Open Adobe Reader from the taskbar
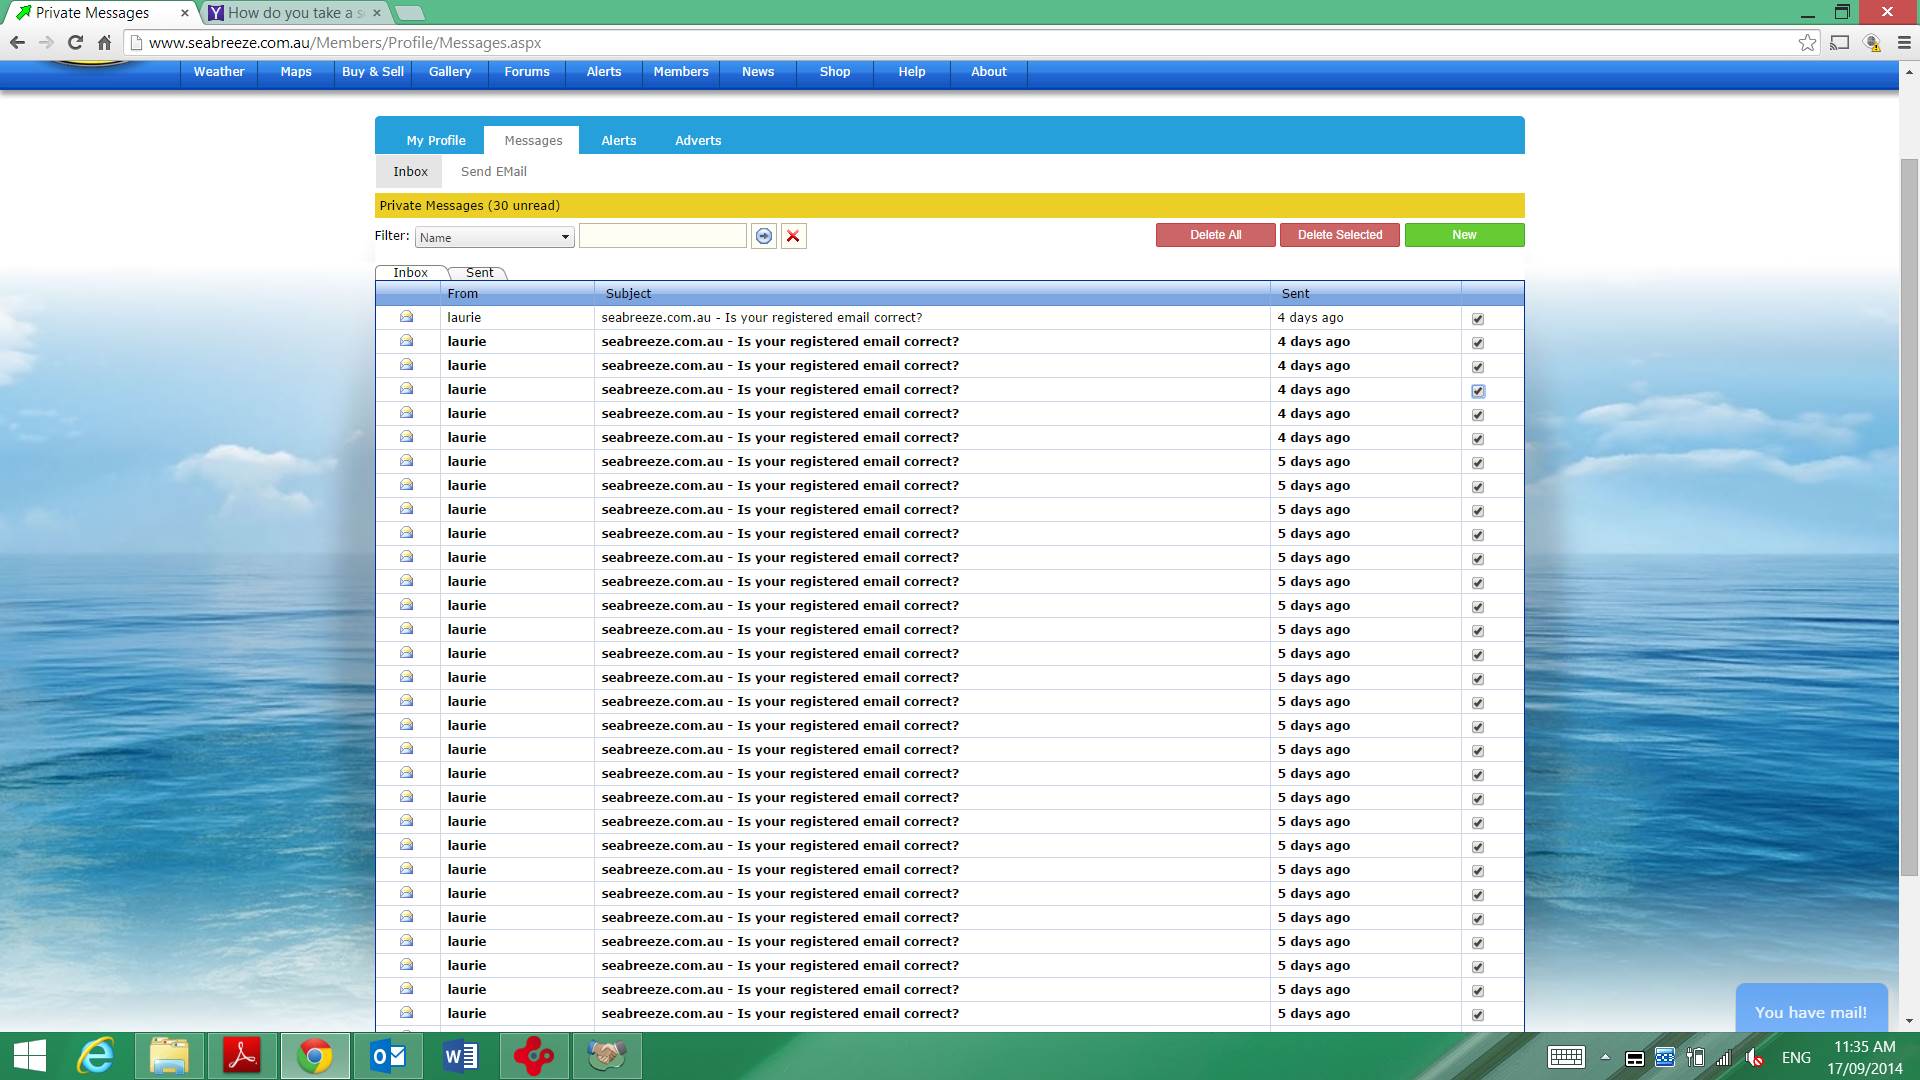The height and width of the screenshot is (1080, 1920). pos(242,1056)
